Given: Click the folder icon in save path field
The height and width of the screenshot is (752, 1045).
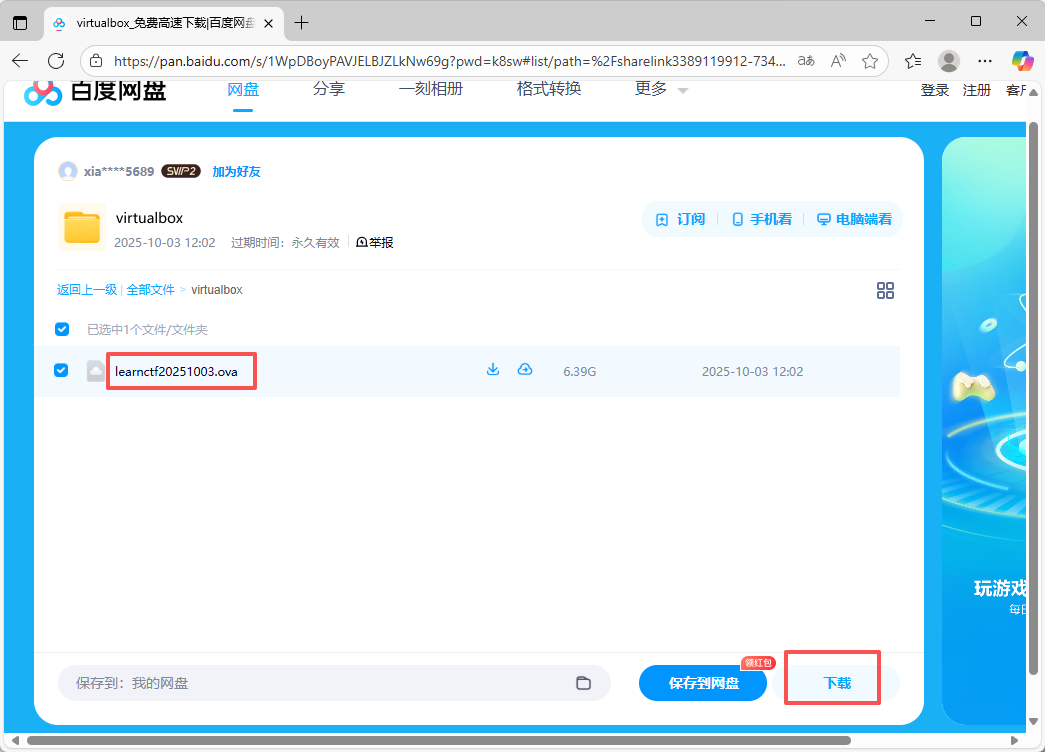Looking at the screenshot, I should (x=583, y=683).
